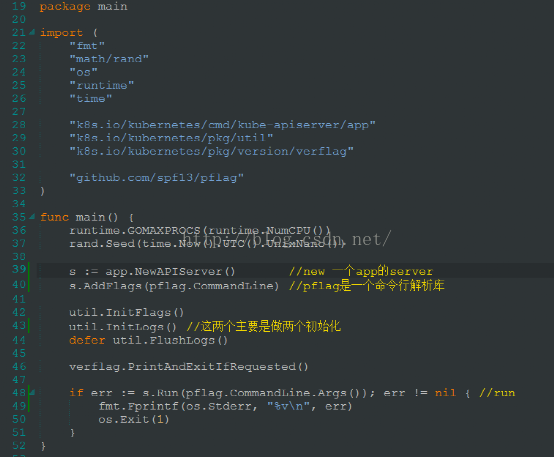Click s.Run(pflag.CommandLine.Args()) call
This screenshot has width=554, height=457.
coord(256,393)
